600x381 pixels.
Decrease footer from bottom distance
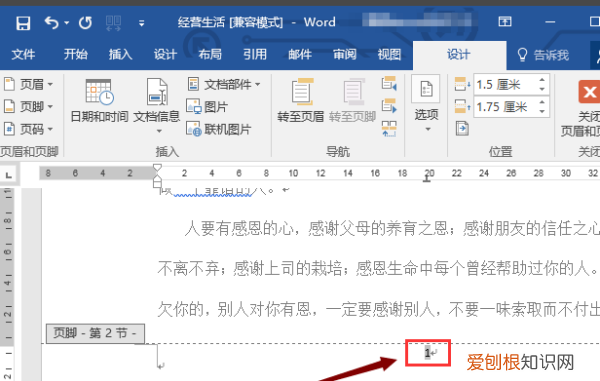tap(542, 111)
